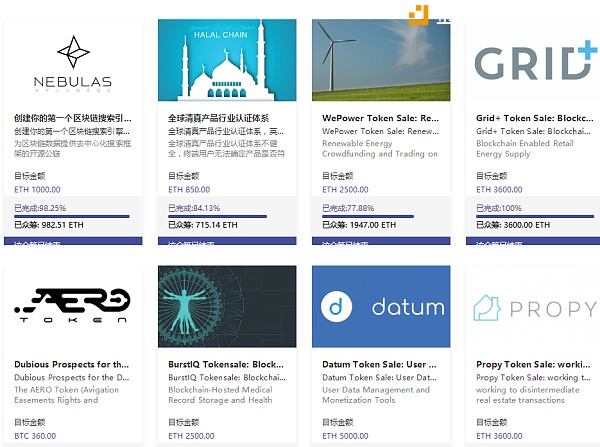Click Blockchain-Hosted Medical Record Storage description
The height and width of the screenshot is (447, 600).
(x=220, y=395)
